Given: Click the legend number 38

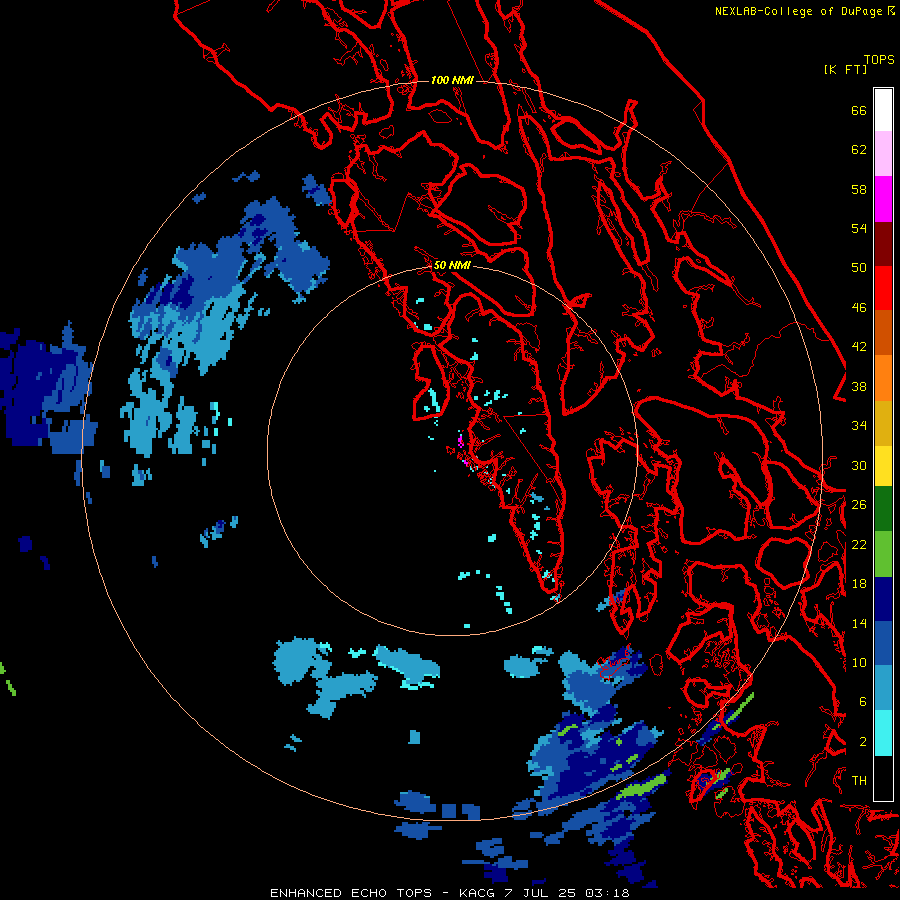Looking at the screenshot, I should (859, 387).
